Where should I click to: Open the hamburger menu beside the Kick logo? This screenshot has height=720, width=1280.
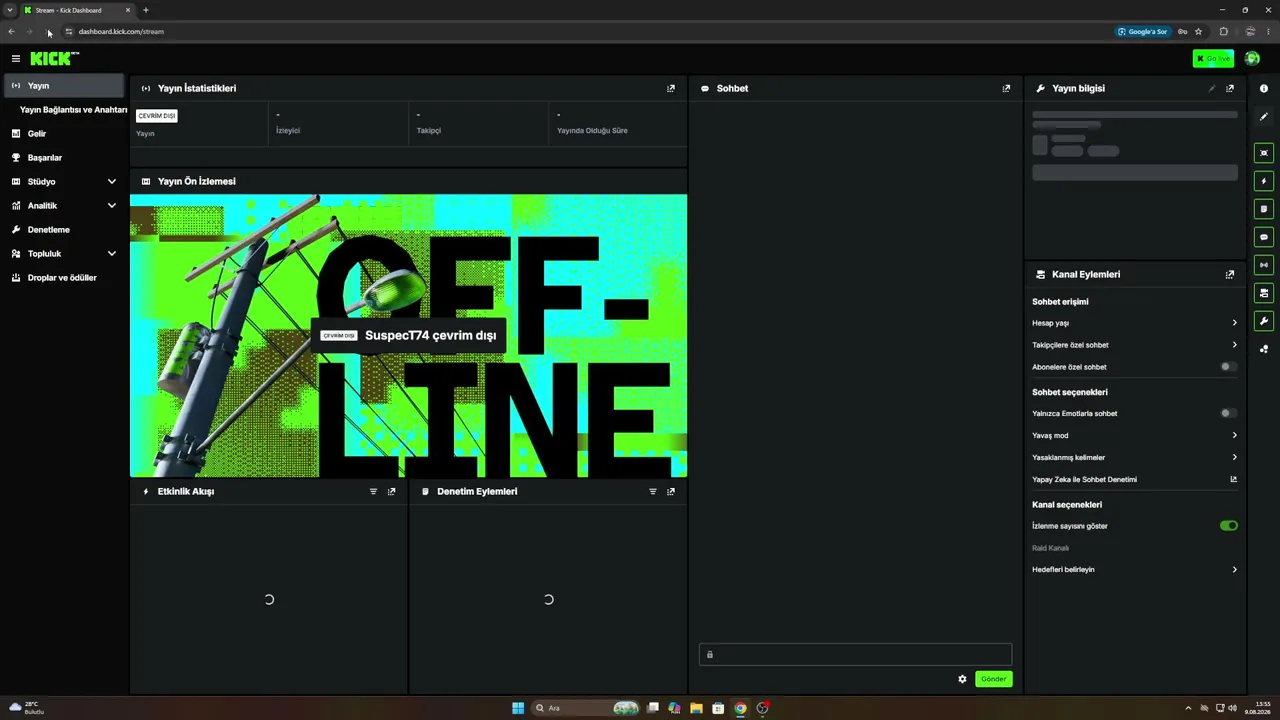[x=15, y=59]
